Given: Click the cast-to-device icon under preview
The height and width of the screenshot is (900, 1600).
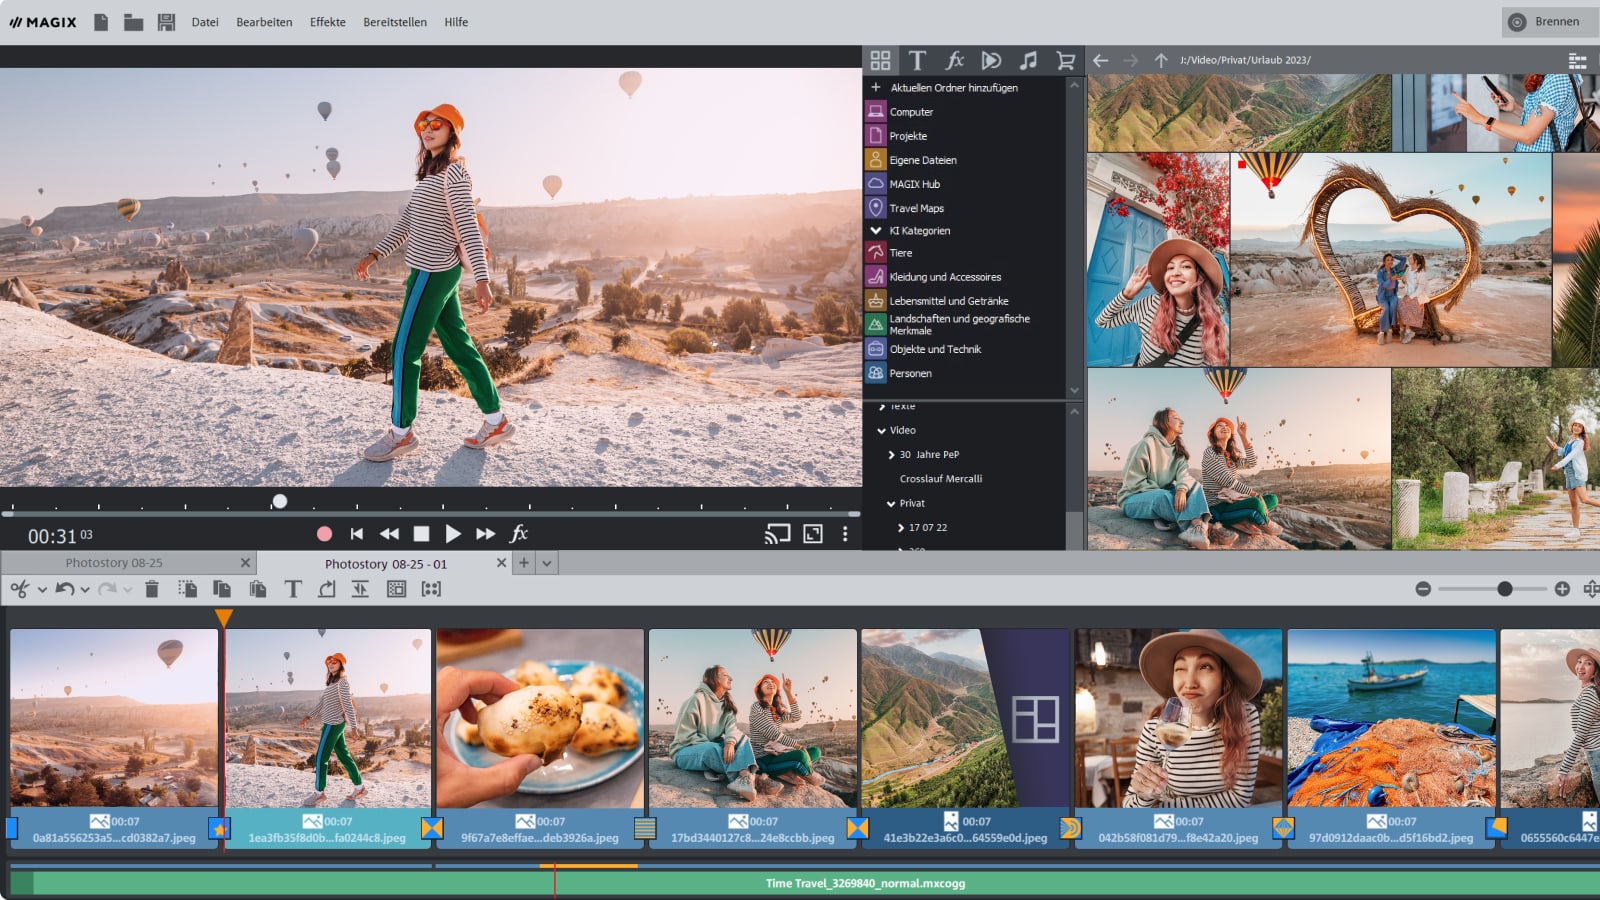Looking at the screenshot, I should pos(777,534).
